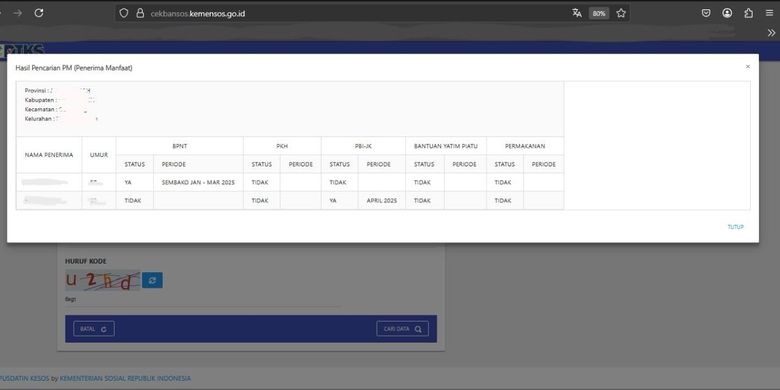The height and width of the screenshot is (390, 780).
Task: Open the shield tracking protection icon
Action: pyautogui.click(x=124, y=13)
